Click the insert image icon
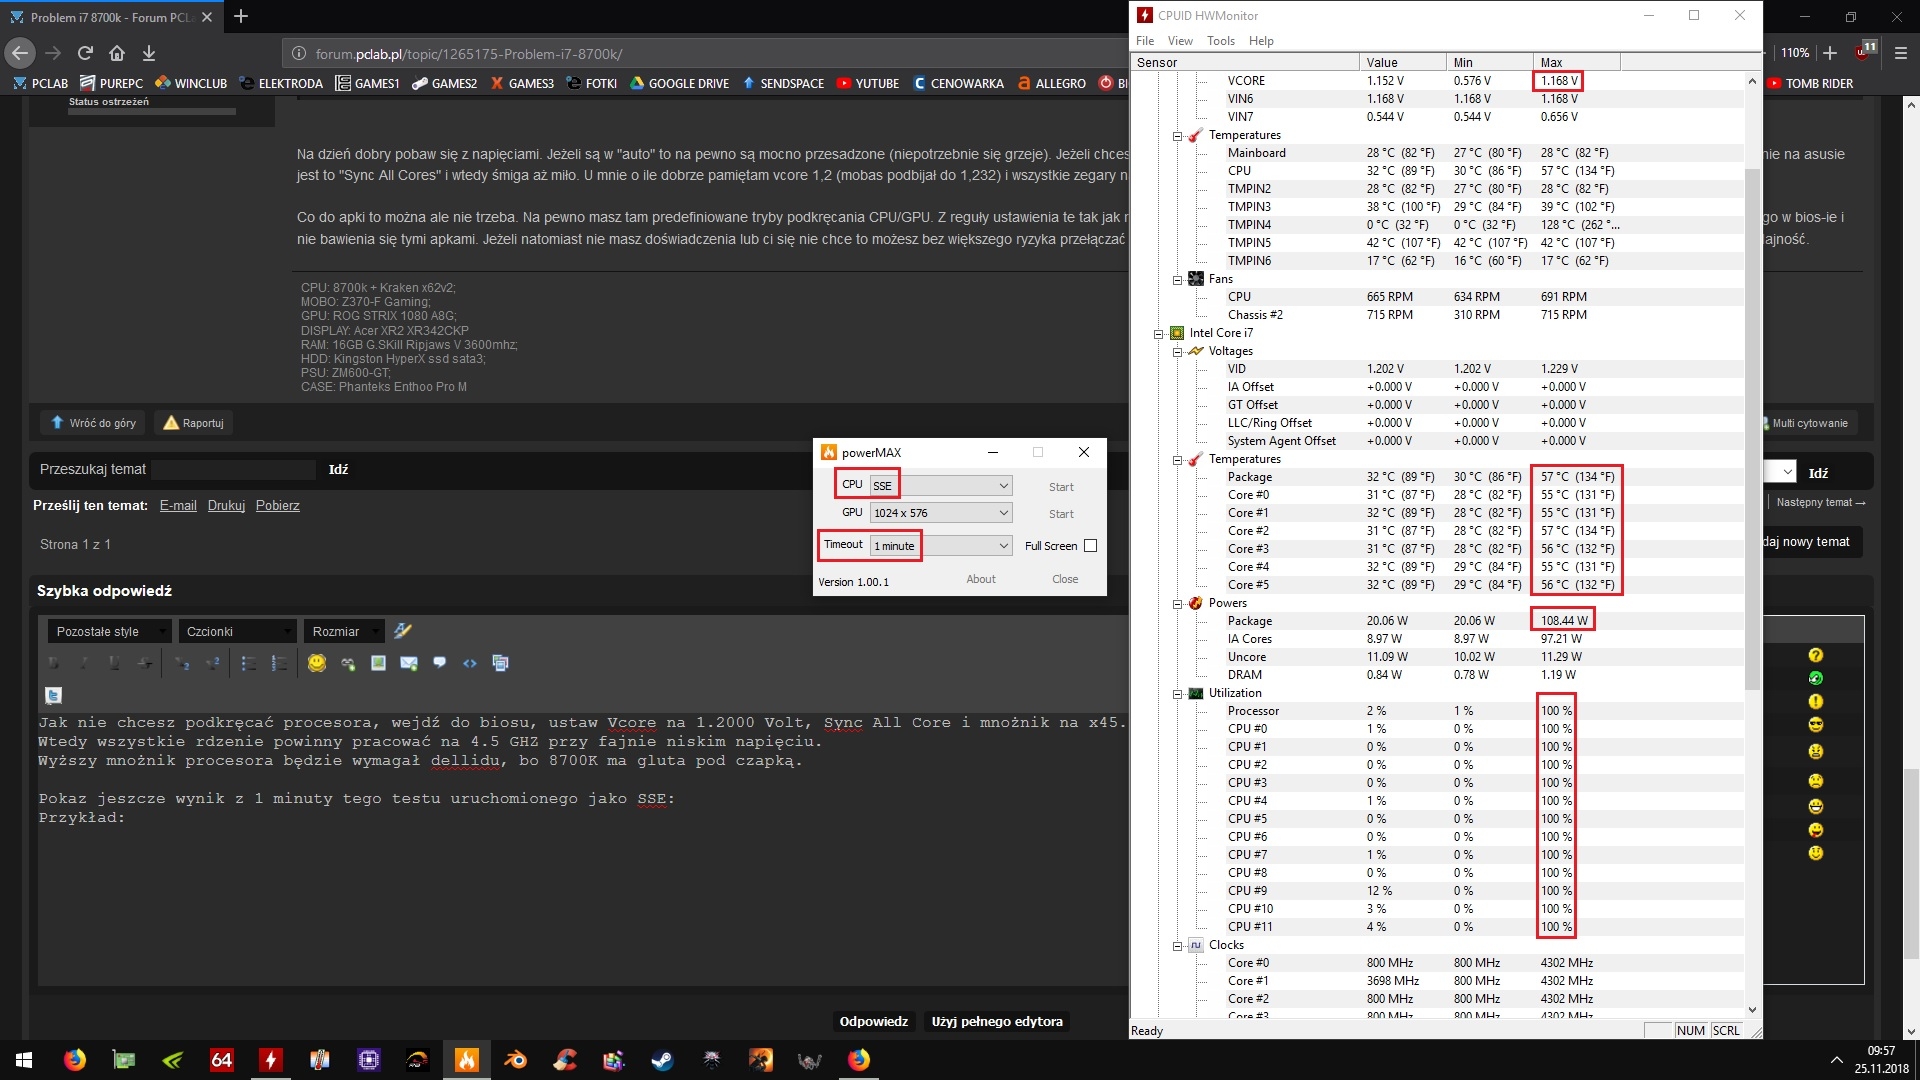Image resolution: width=1920 pixels, height=1080 pixels. tap(378, 663)
